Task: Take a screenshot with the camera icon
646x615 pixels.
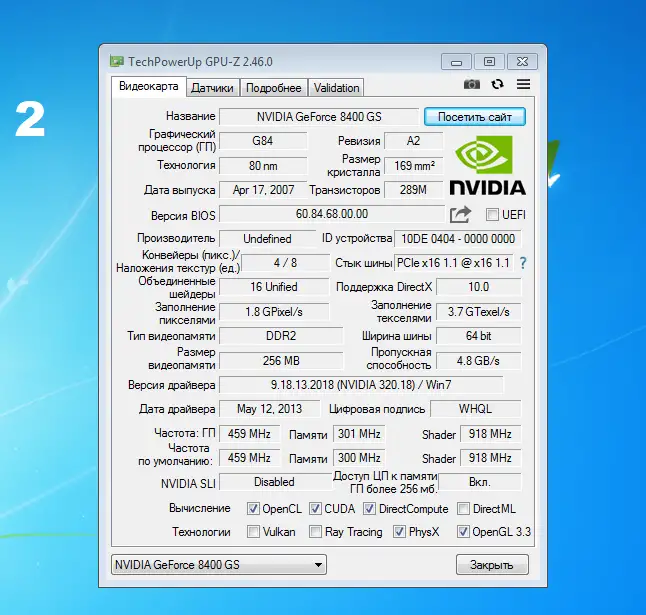Action: pyautogui.click(x=472, y=84)
